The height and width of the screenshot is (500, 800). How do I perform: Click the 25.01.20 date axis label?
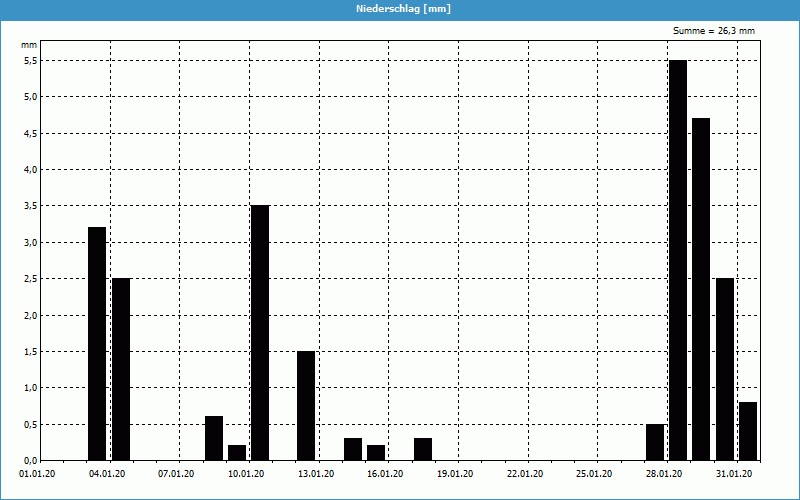[594, 474]
